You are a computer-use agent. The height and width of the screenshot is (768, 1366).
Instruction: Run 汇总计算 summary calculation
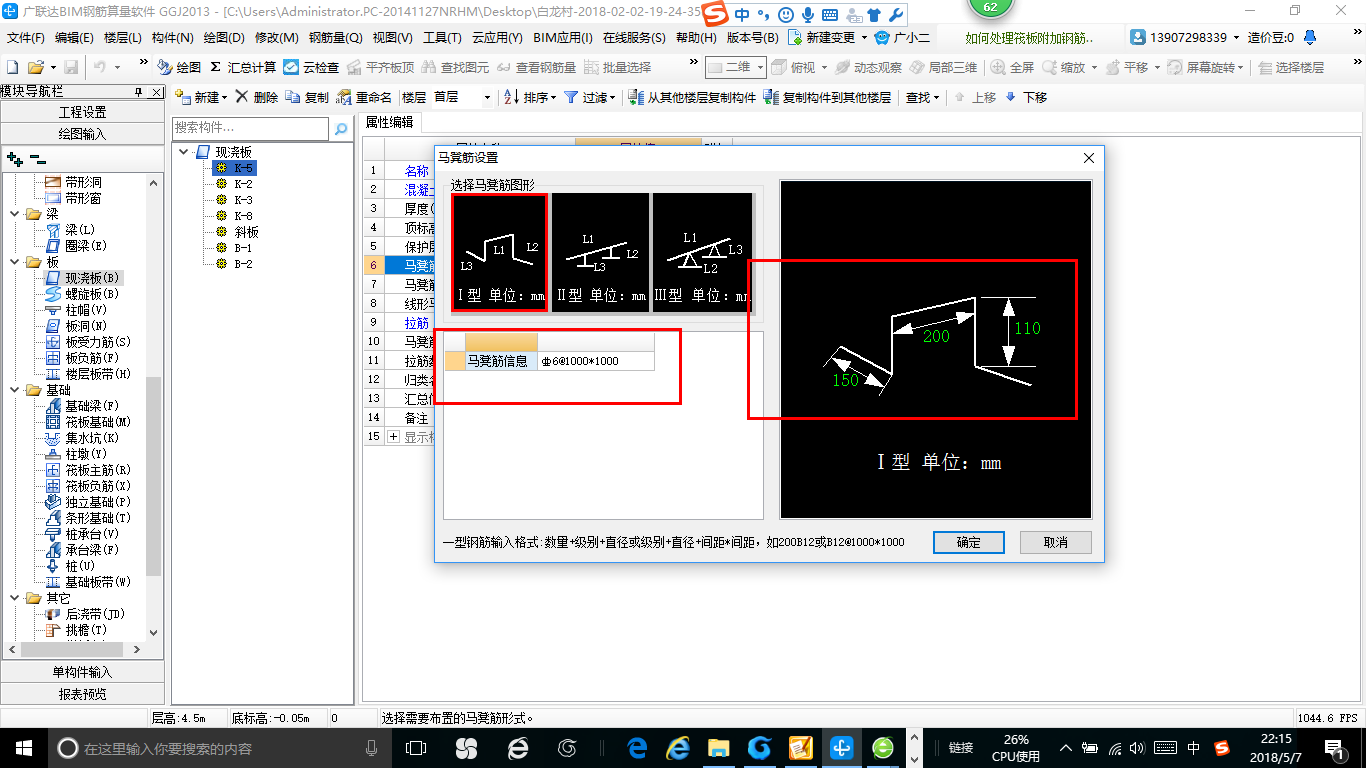pyautogui.click(x=243, y=67)
